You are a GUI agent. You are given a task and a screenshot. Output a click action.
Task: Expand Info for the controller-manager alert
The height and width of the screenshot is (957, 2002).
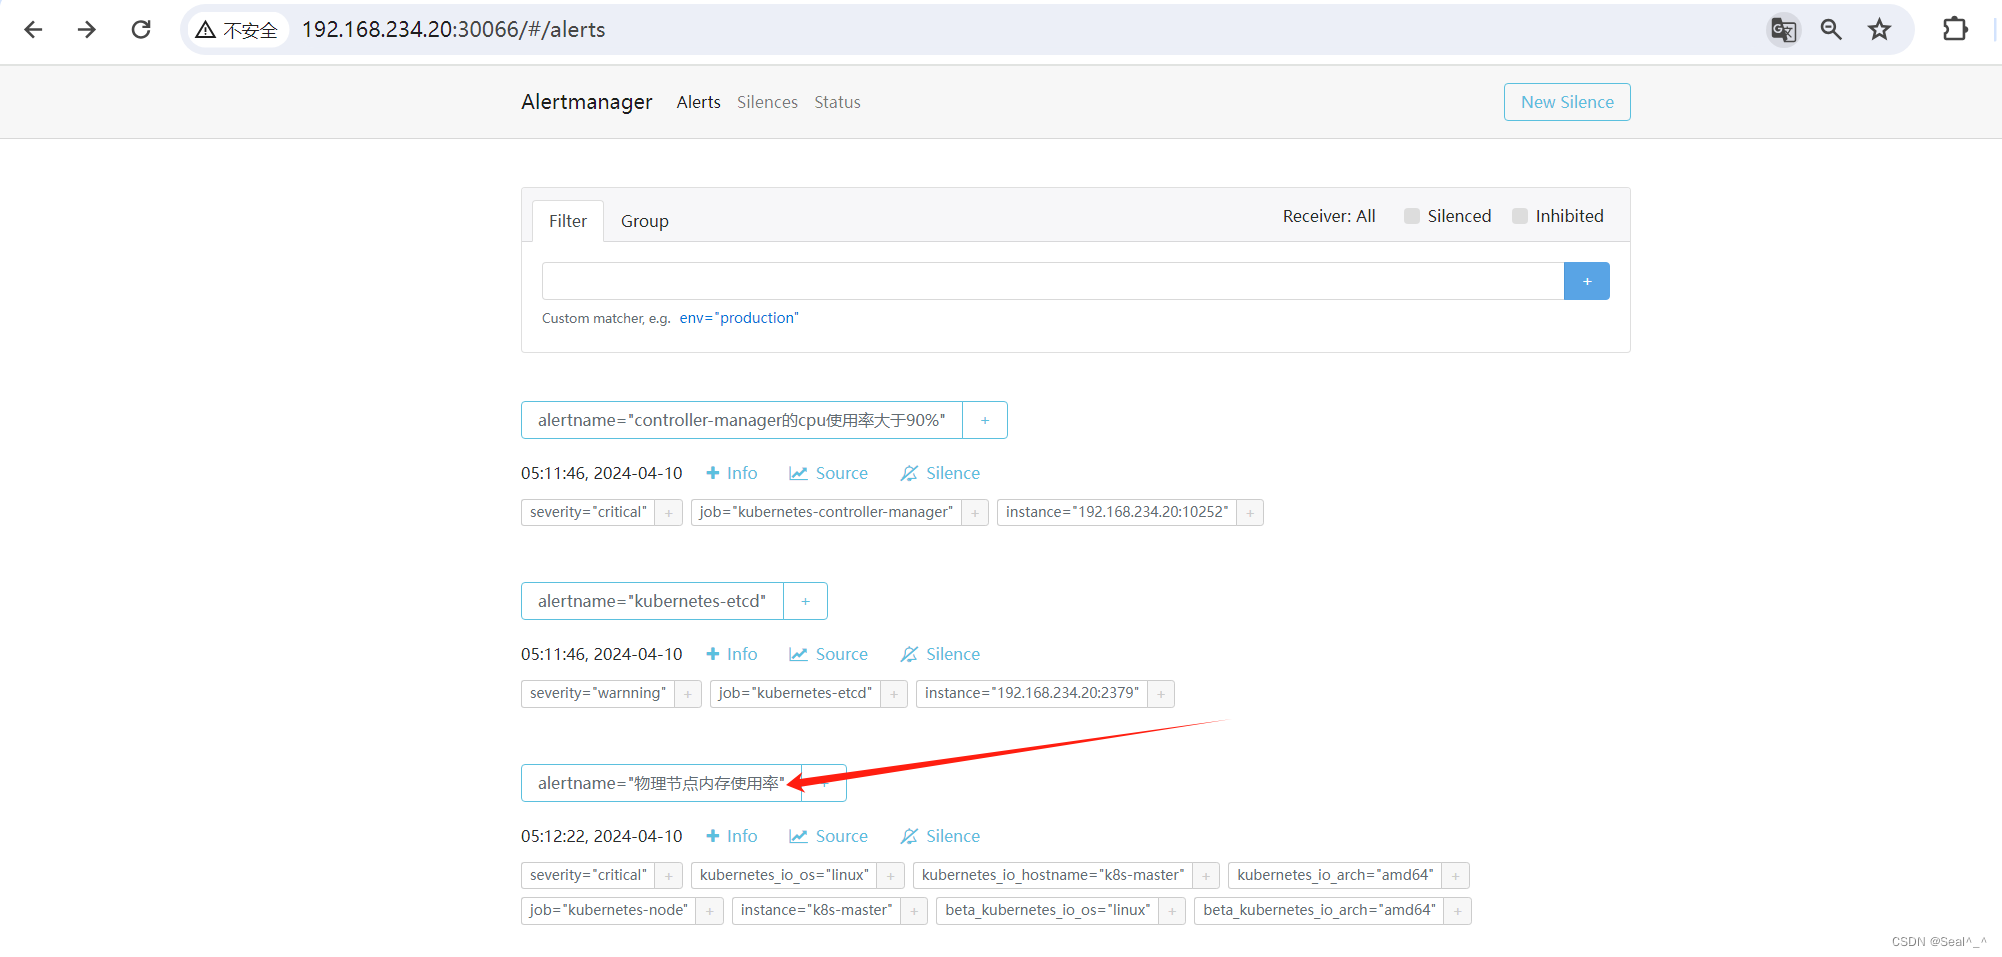[x=732, y=473]
